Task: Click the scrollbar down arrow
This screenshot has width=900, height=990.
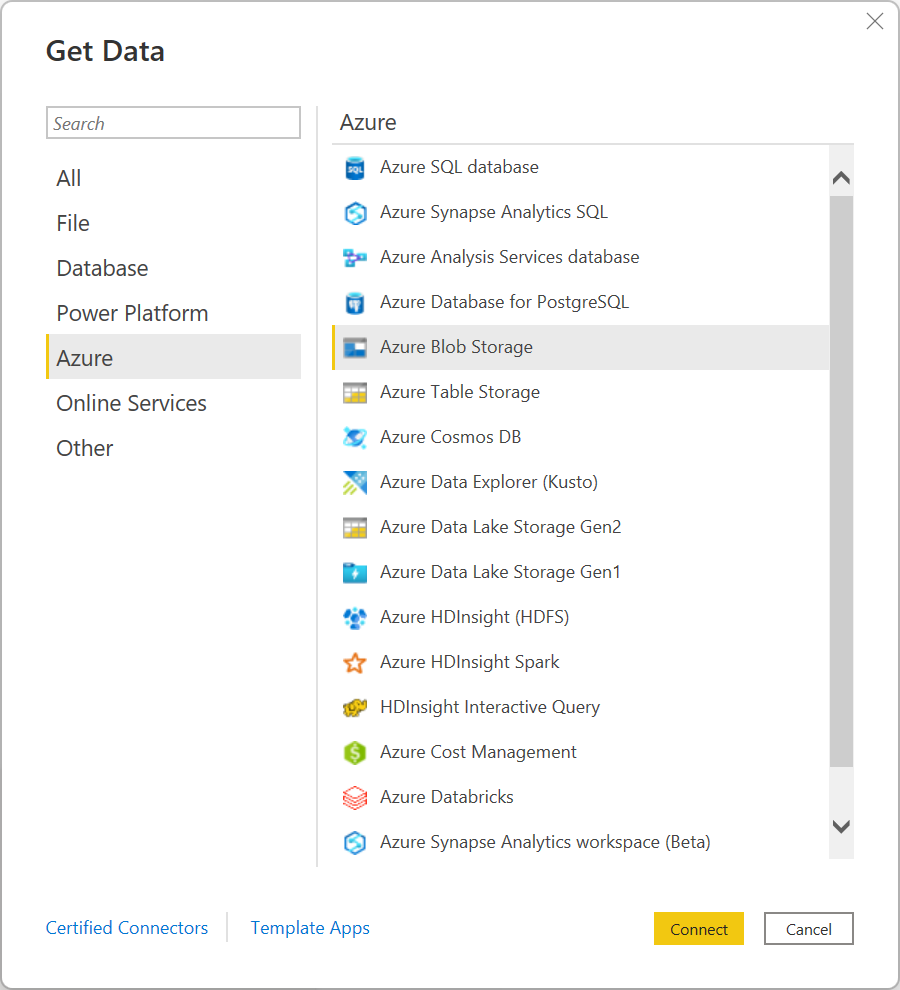Action: point(841,827)
